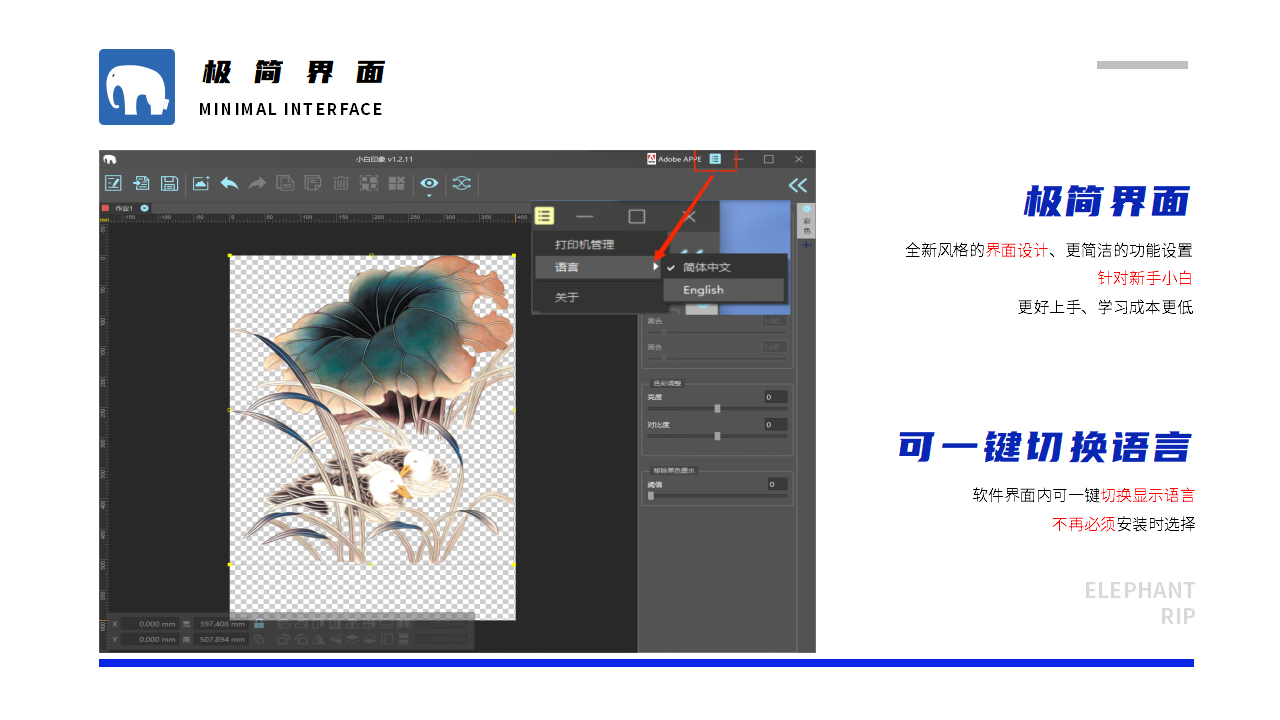The width and height of the screenshot is (1280, 720).
Task: Click the height field showing 507.894 mm
Action: (220, 639)
